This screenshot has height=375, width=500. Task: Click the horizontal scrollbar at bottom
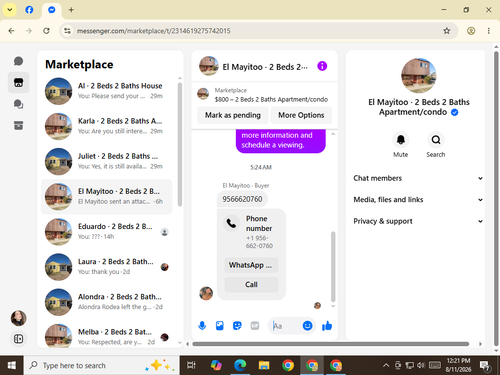(331, 344)
